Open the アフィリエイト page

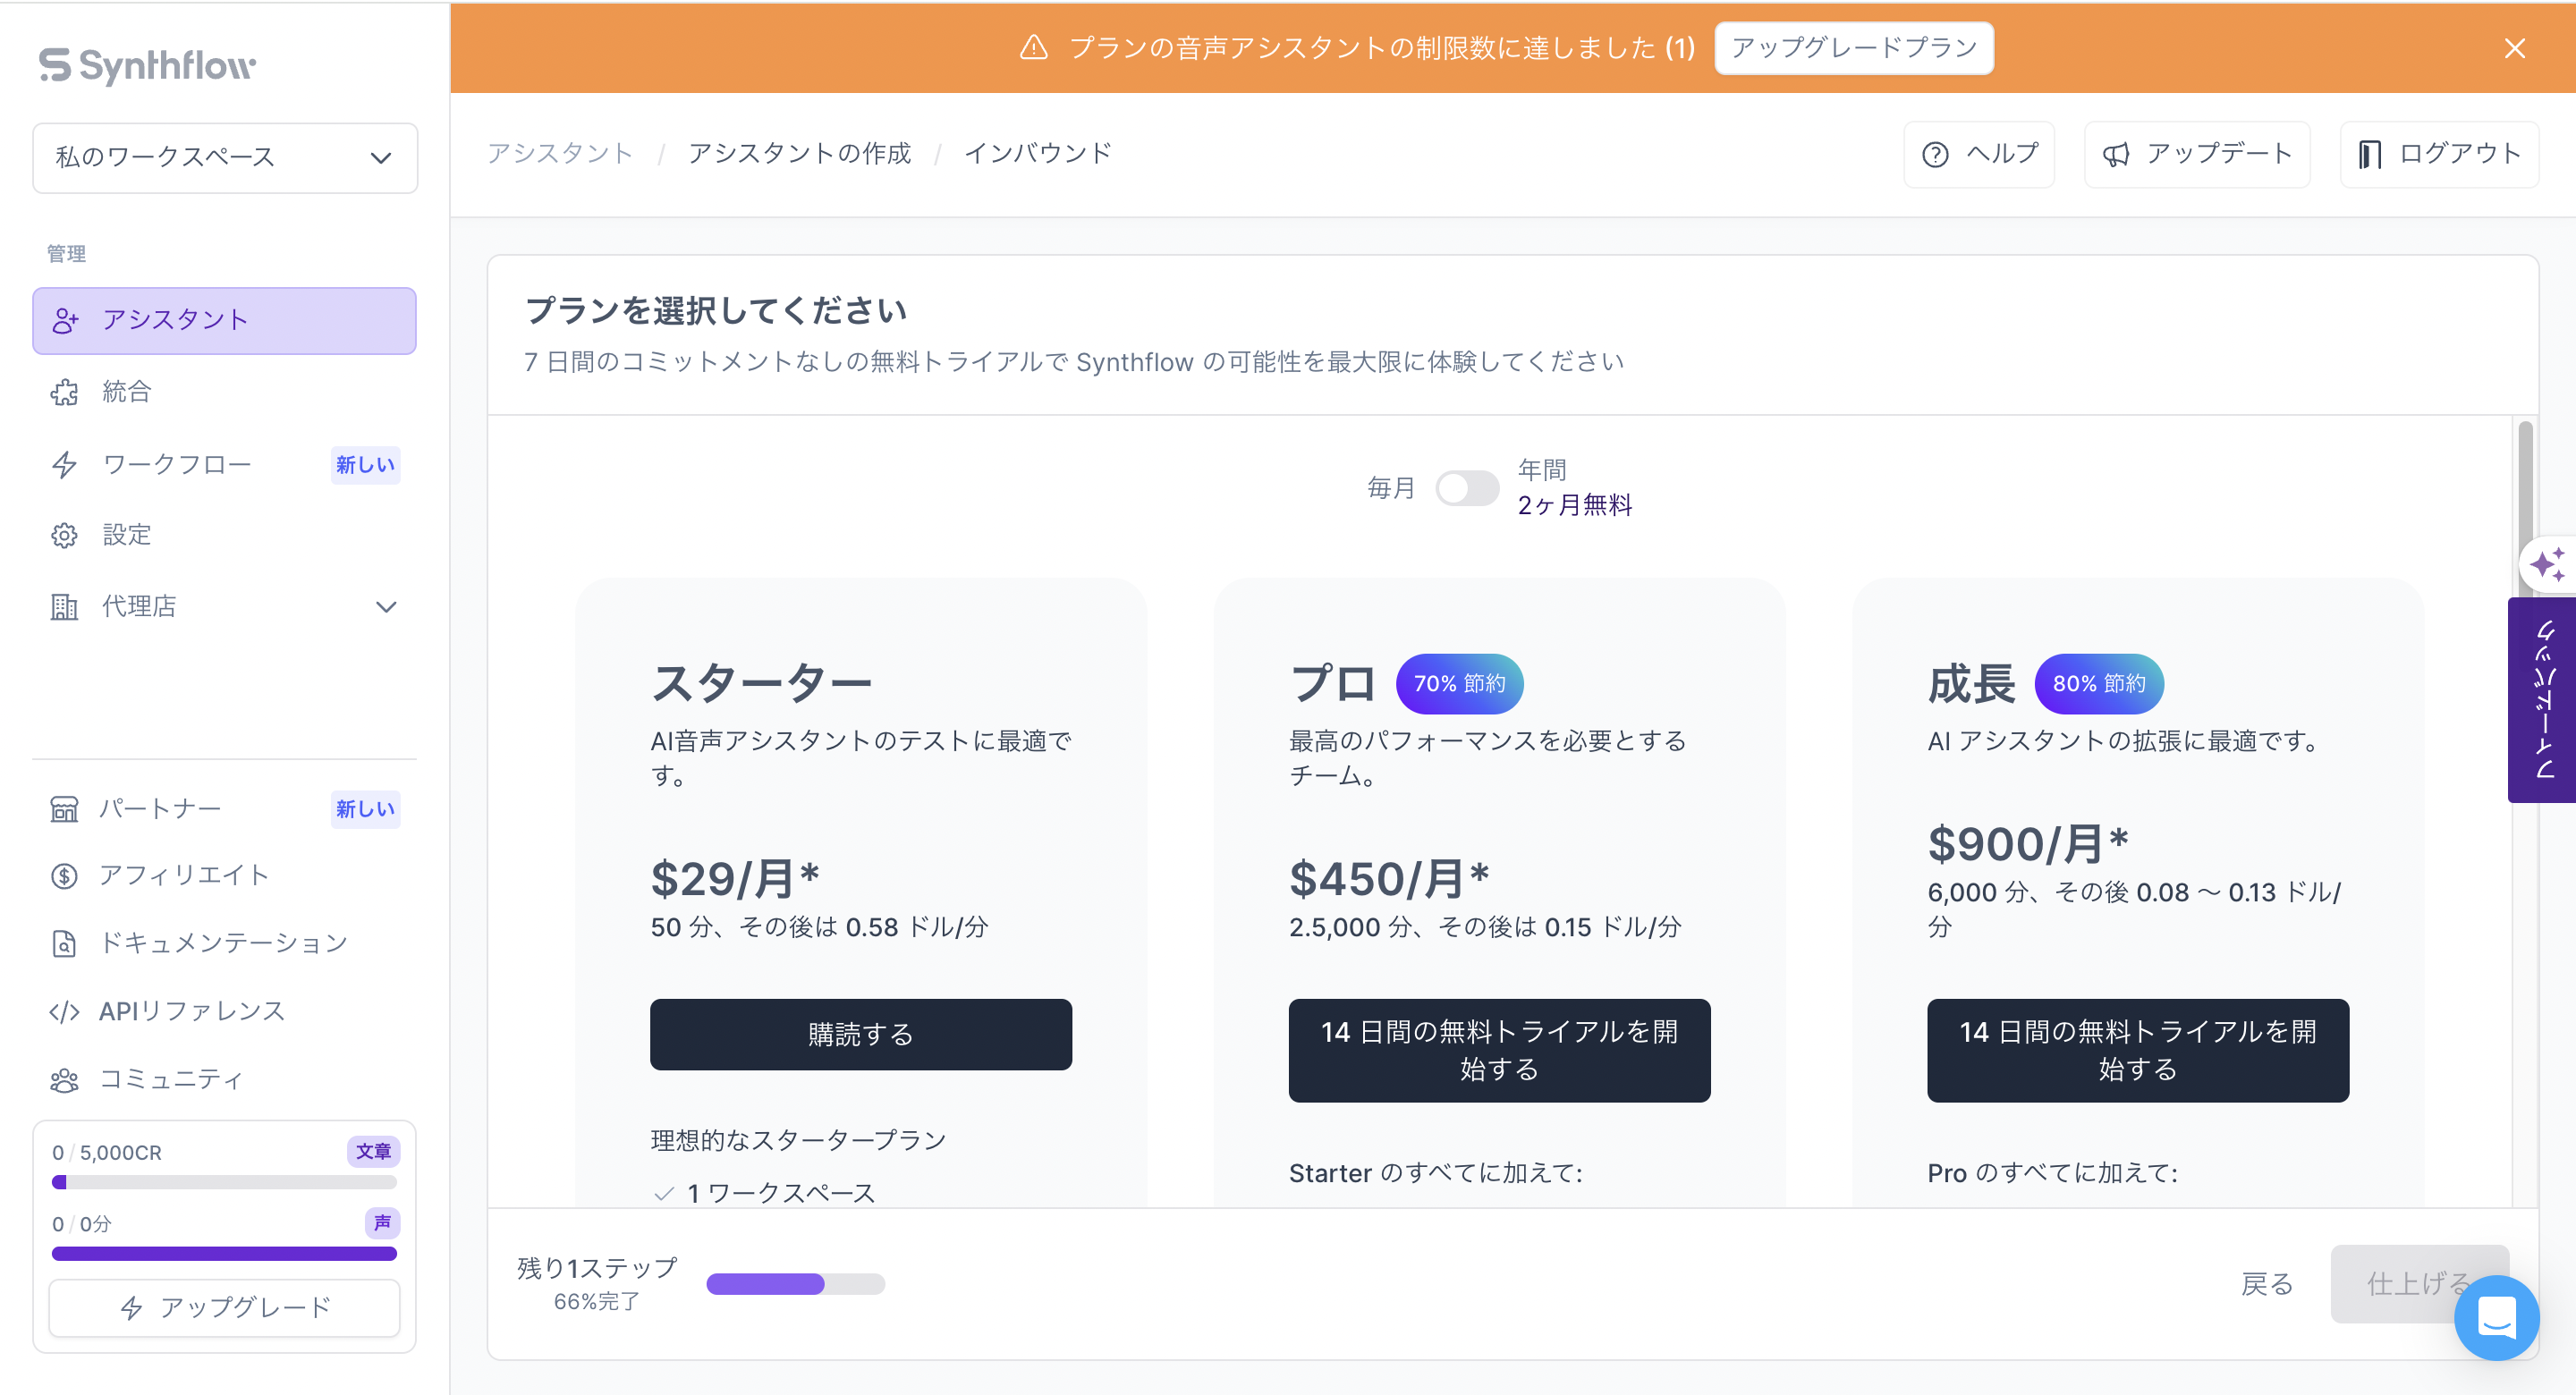pyautogui.click(x=225, y=876)
